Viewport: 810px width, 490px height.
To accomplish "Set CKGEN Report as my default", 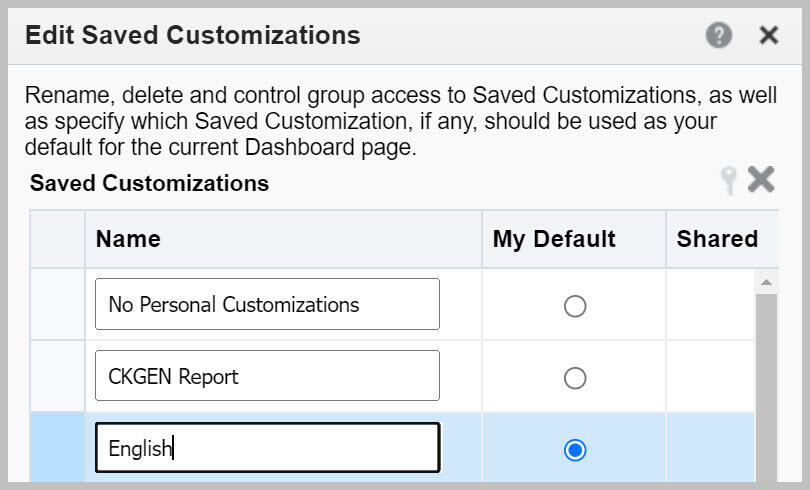I will tap(575, 378).
